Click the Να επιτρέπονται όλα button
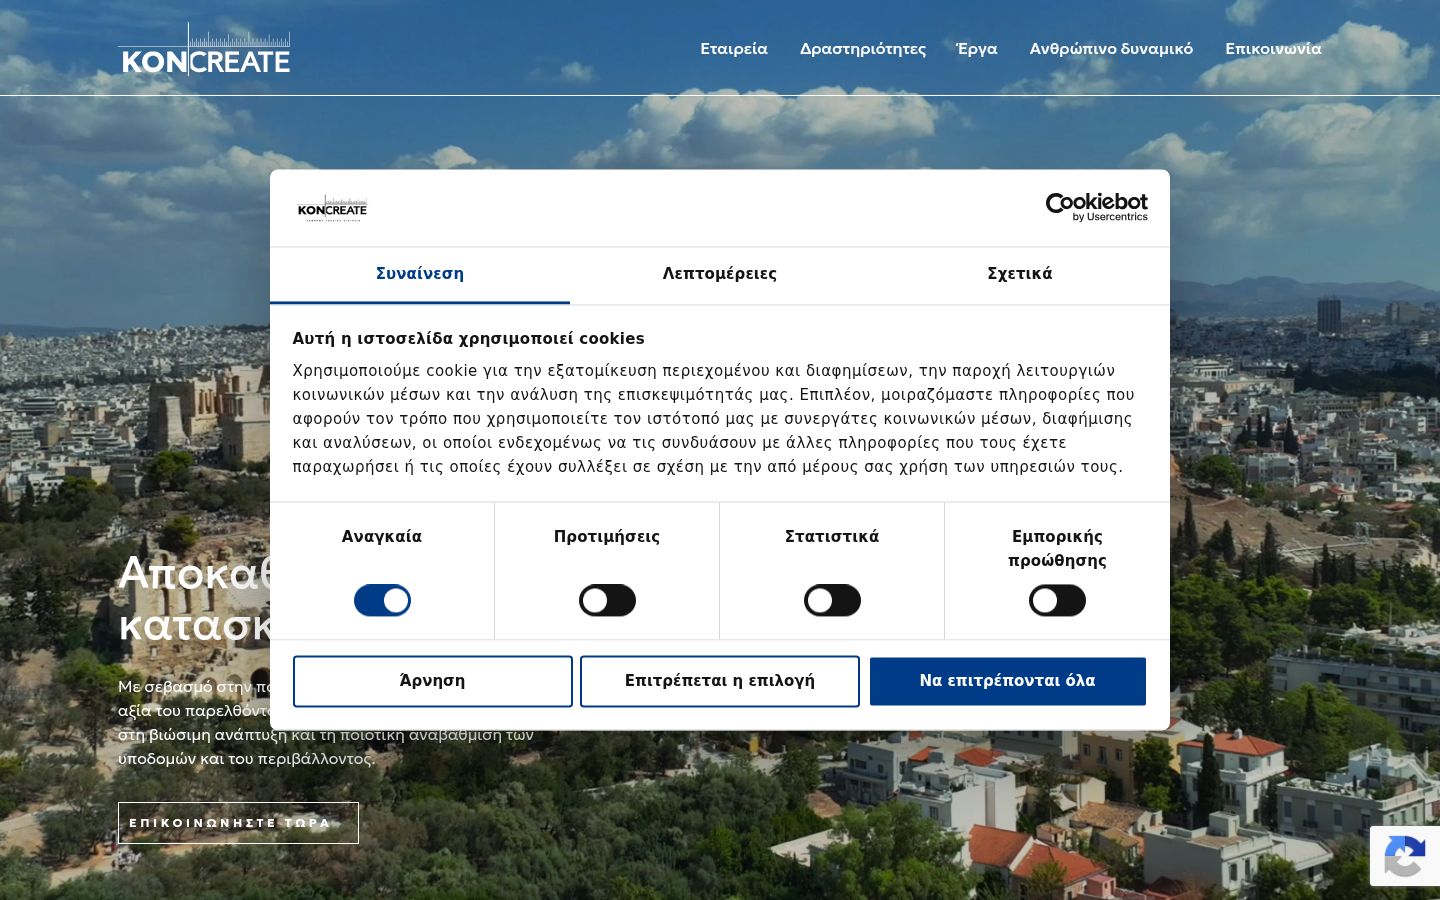 [x=1008, y=681]
